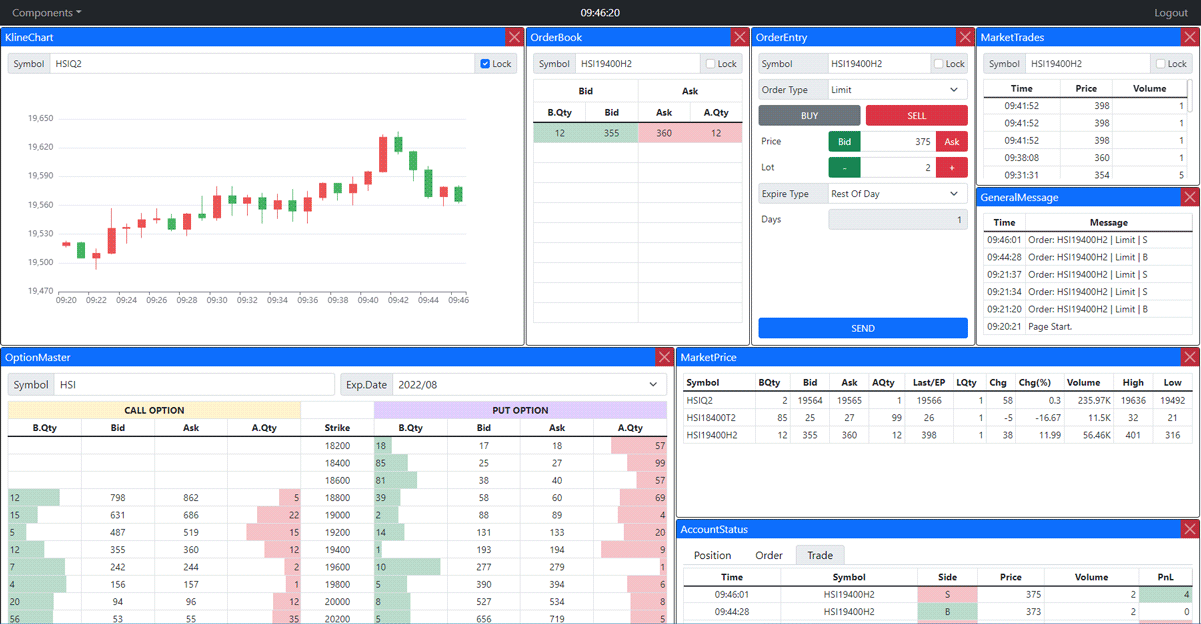The width and height of the screenshot is (1201, 624).
Task: Click the SELL button in OrderEntry
Action: pos(916,116)
